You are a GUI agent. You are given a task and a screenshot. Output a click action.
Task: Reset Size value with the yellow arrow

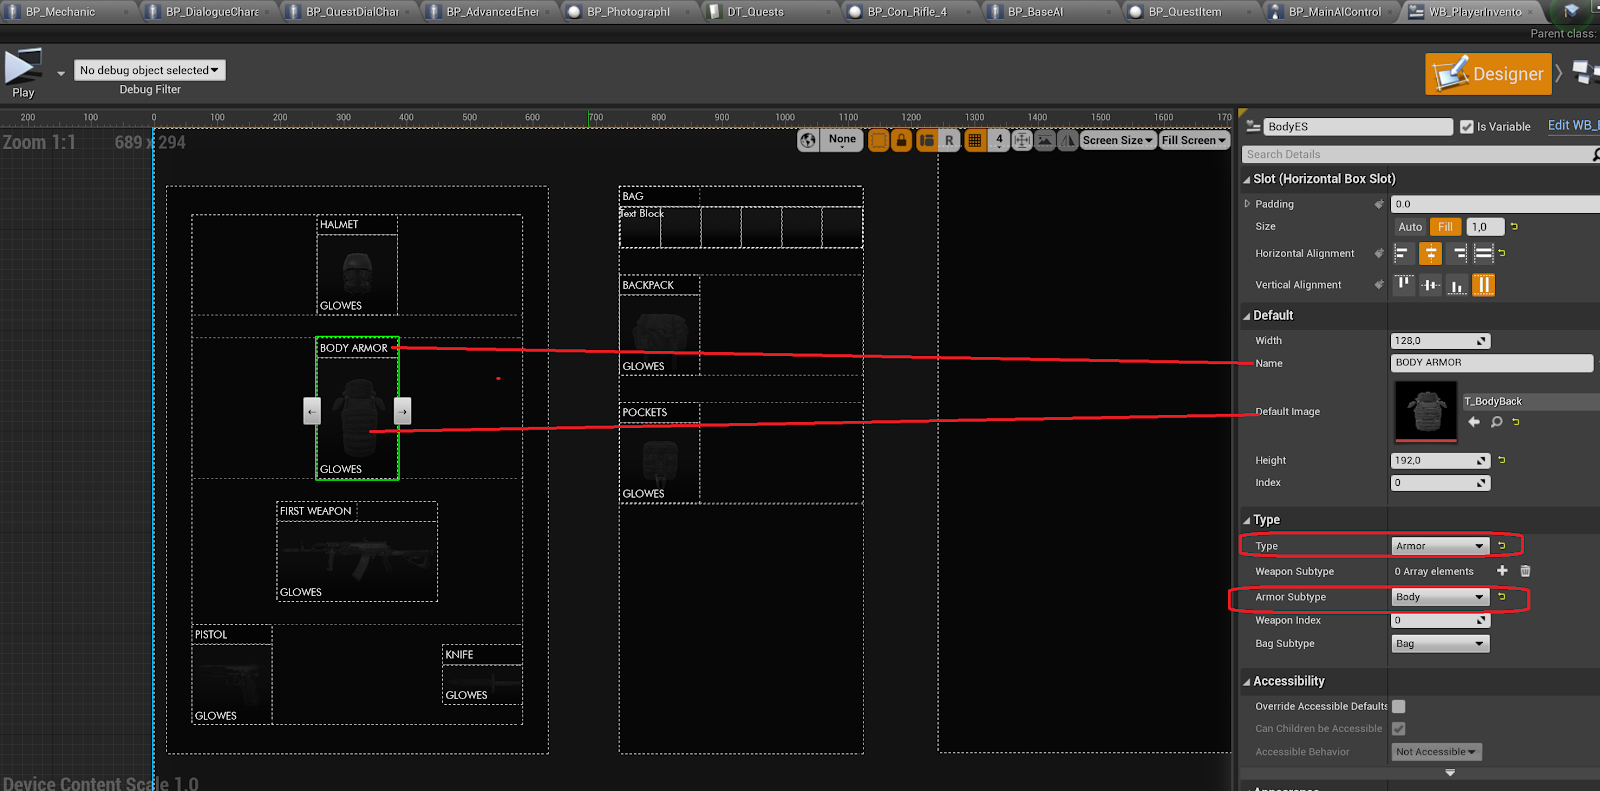tap(1514, 227)
